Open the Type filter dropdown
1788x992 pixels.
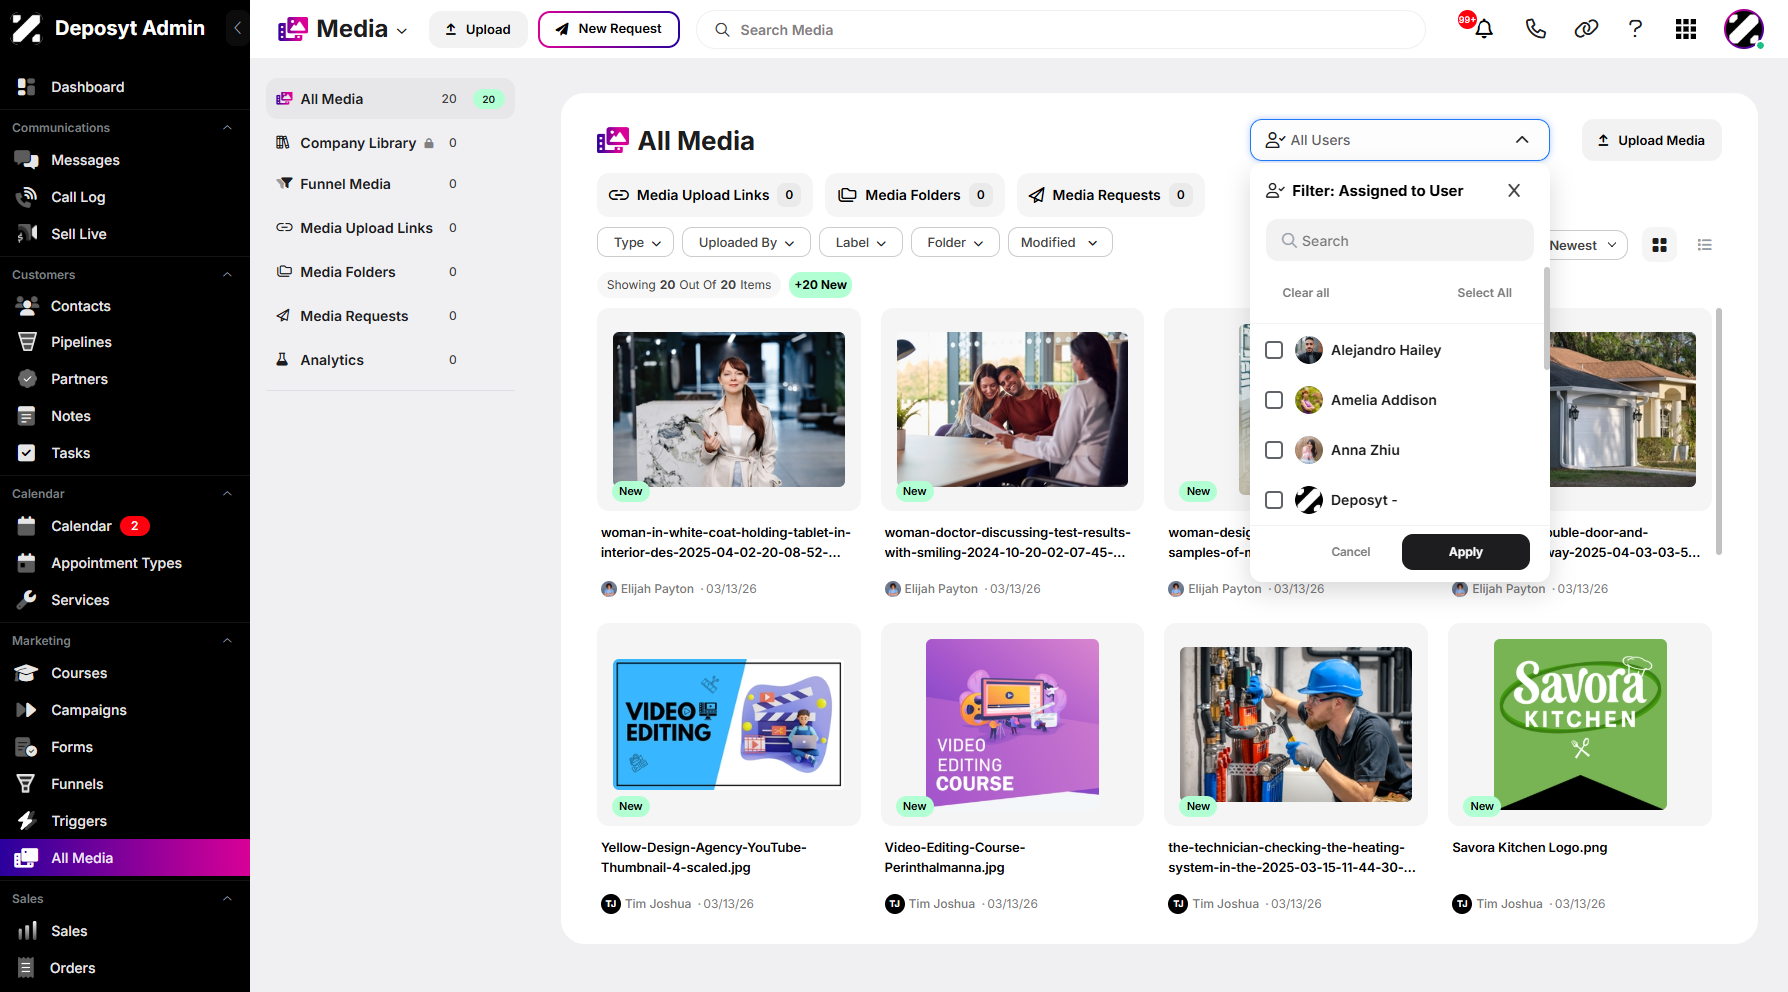pos(636,242)
